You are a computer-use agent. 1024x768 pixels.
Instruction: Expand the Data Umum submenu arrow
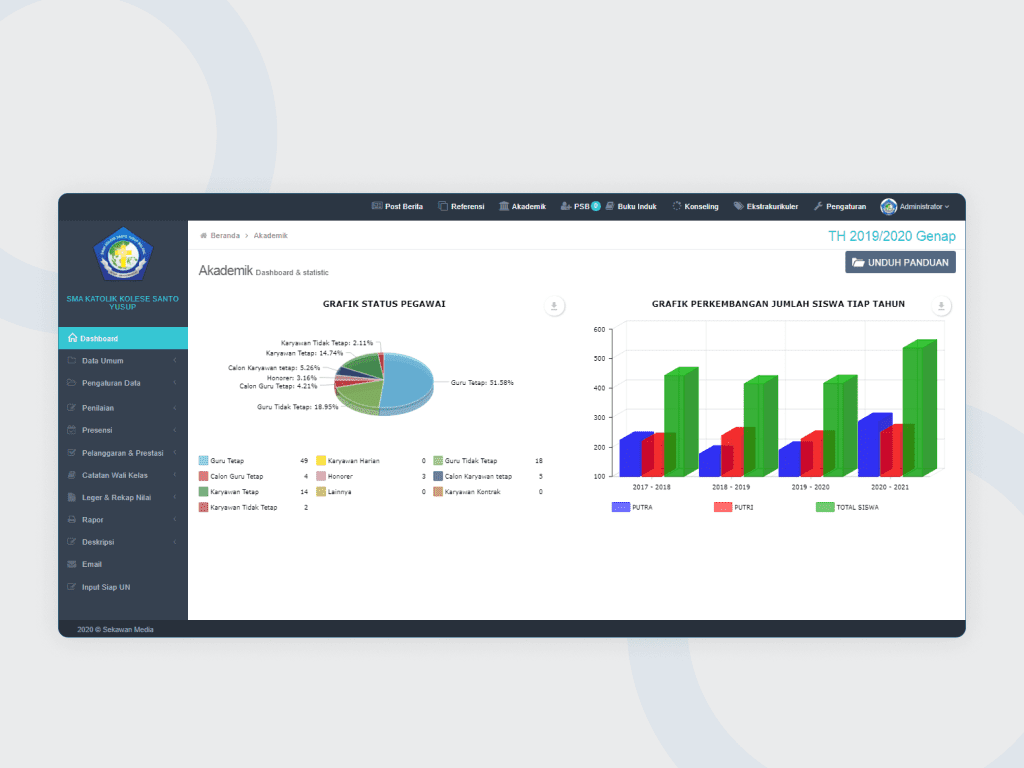pyautogui.click(x=175, y=360)
